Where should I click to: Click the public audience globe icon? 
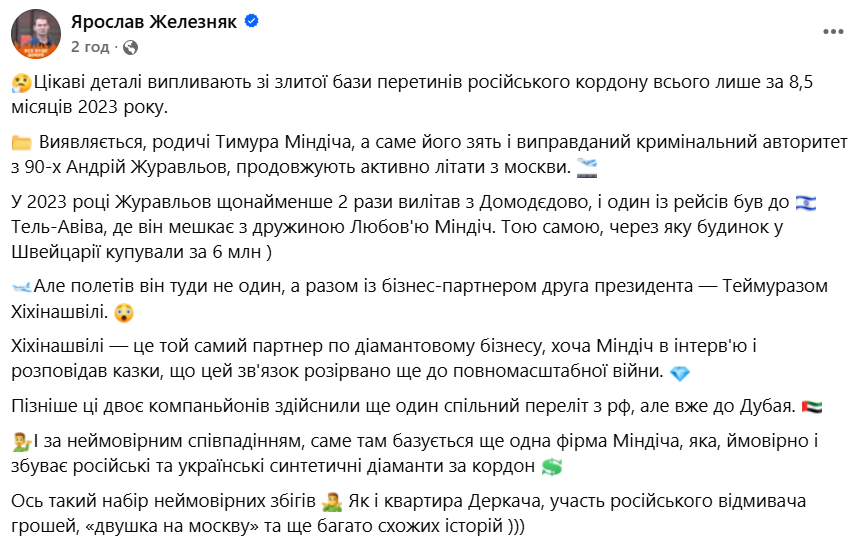[131, 47]
